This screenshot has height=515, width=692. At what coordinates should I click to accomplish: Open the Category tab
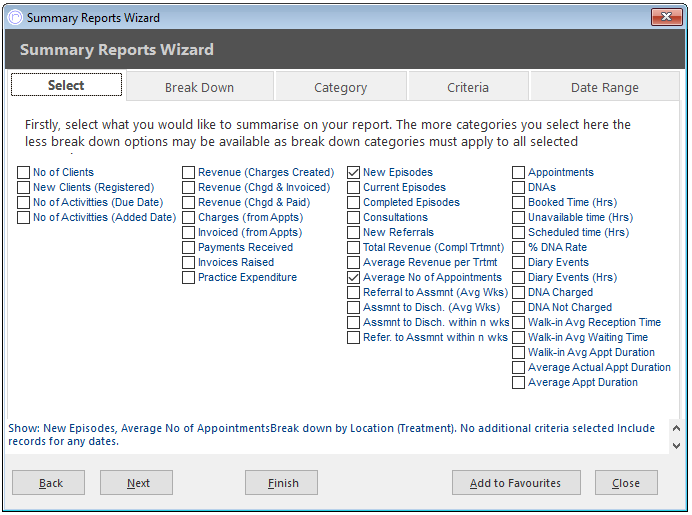[340, 87]
